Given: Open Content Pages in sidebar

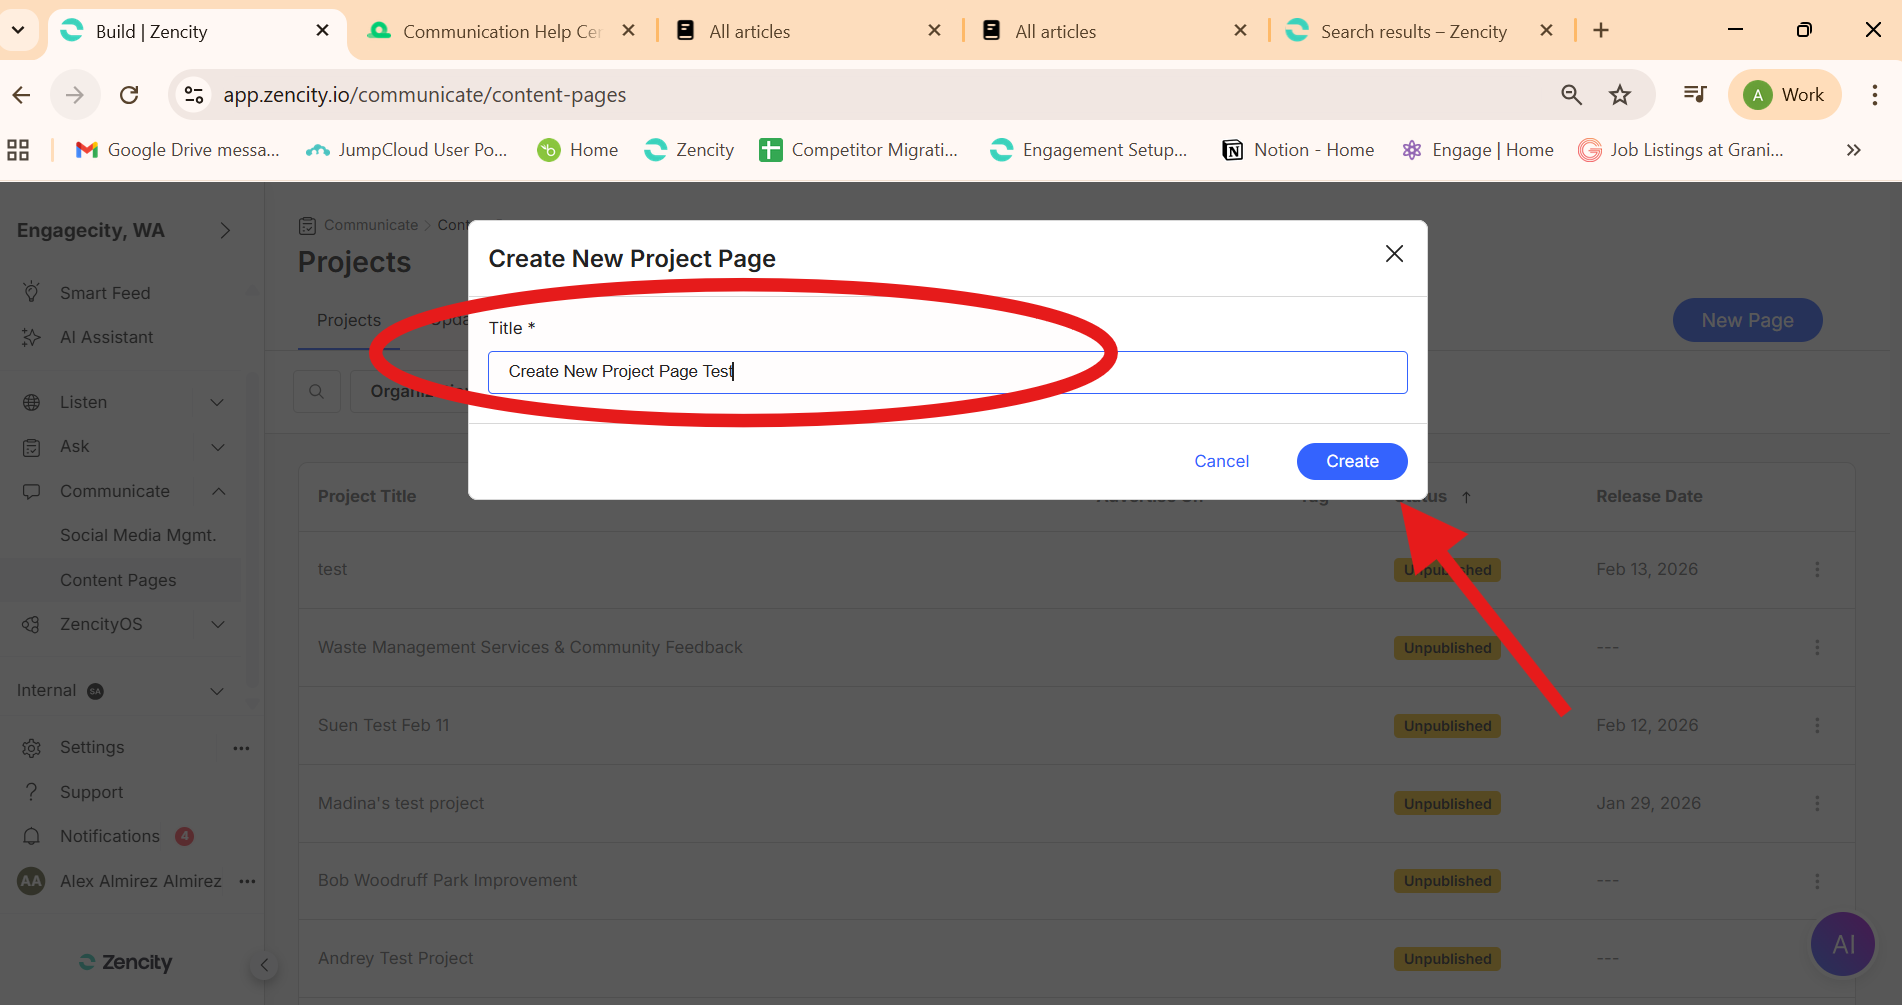Looking at the screenshot, I should [118, 580].
